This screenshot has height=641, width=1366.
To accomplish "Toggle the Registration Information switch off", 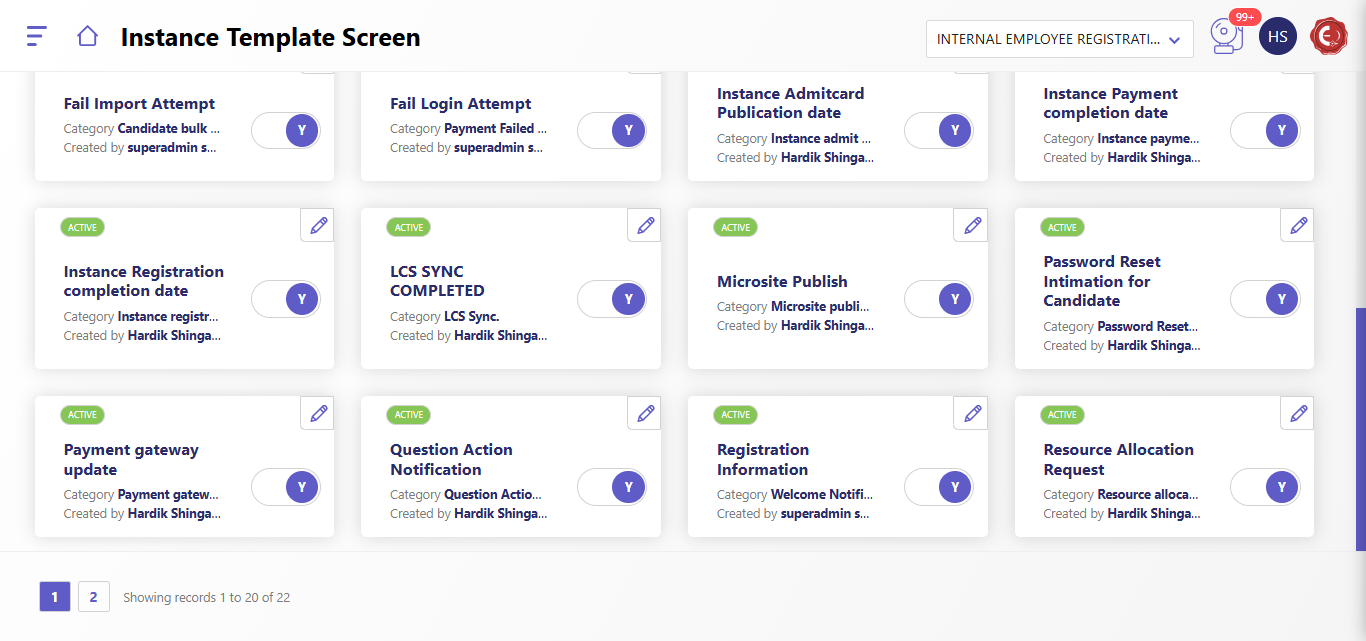I will tap(939, 487).
